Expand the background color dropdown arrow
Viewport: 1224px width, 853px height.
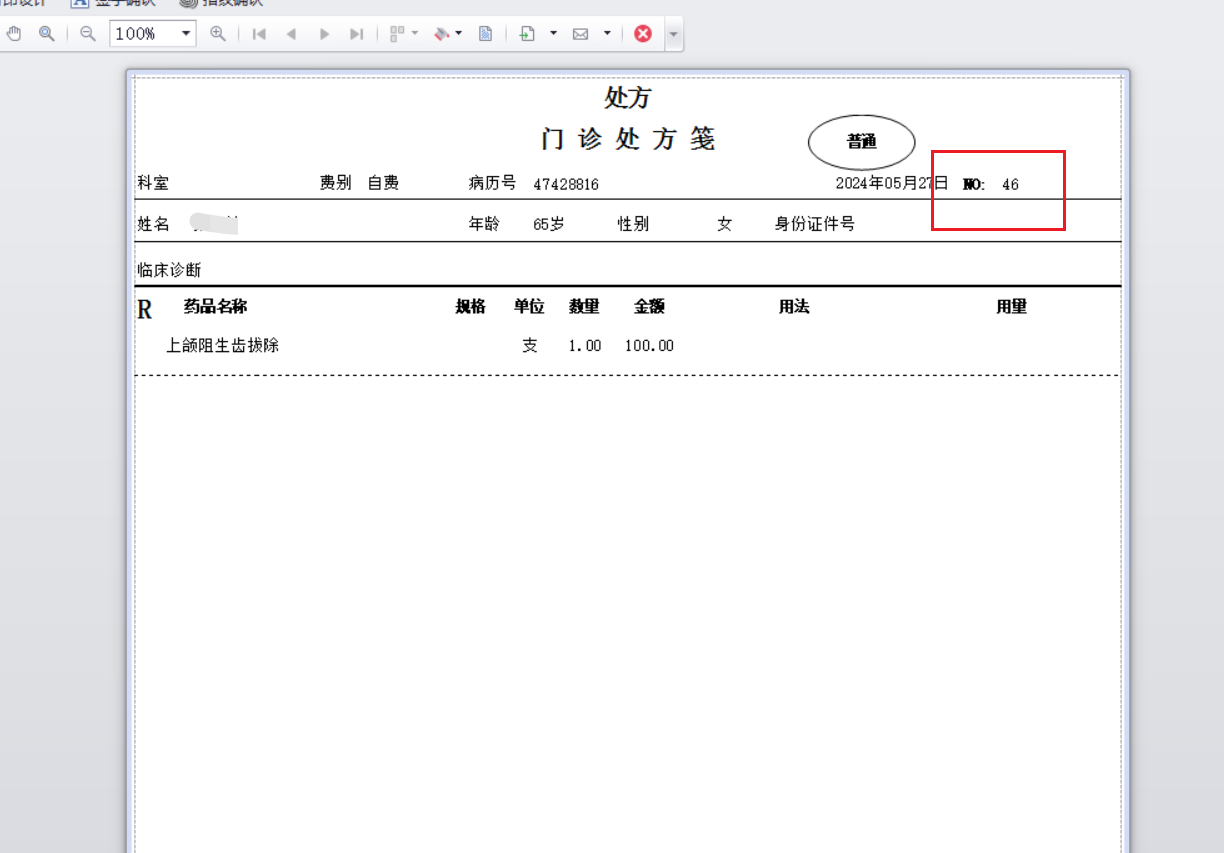459,34
